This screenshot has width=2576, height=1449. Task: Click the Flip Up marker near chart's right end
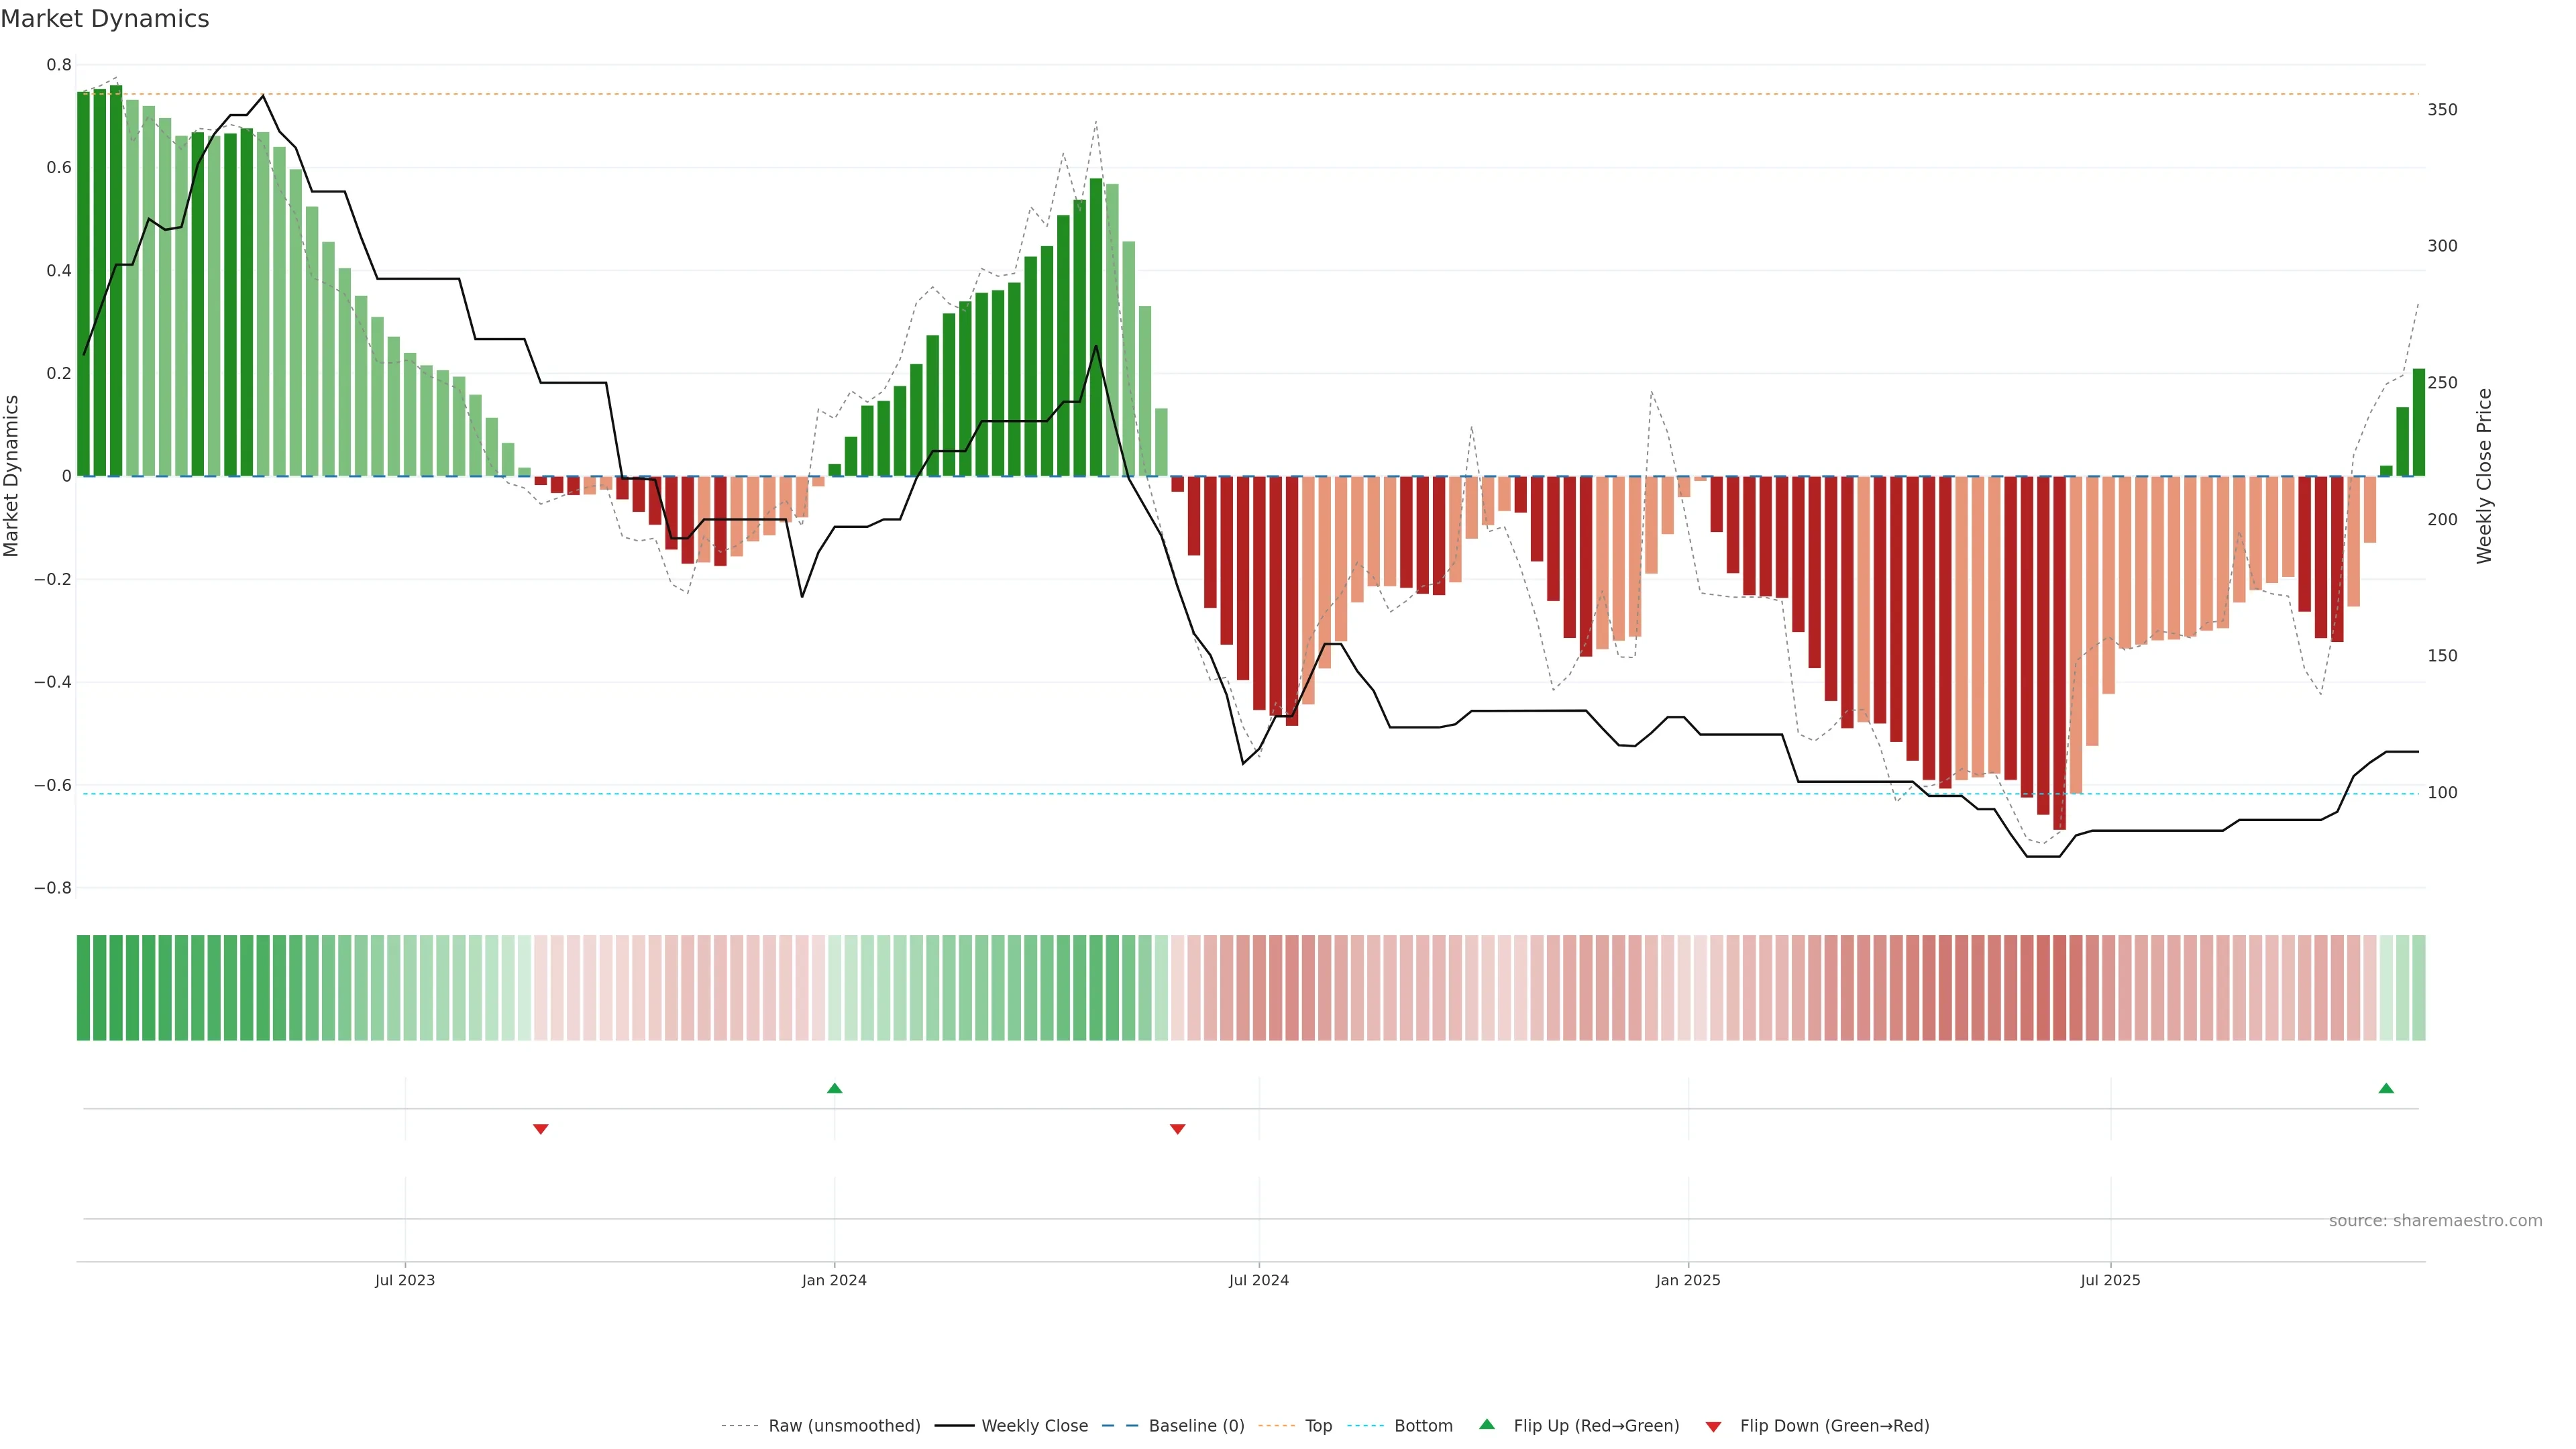click(2386, 1088)
